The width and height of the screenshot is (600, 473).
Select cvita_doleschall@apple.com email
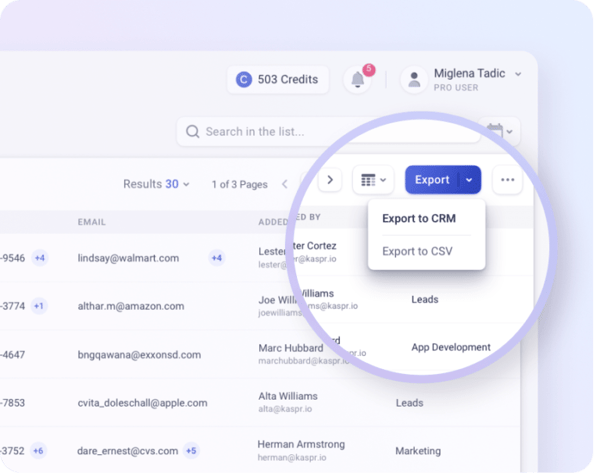point(142,403)
